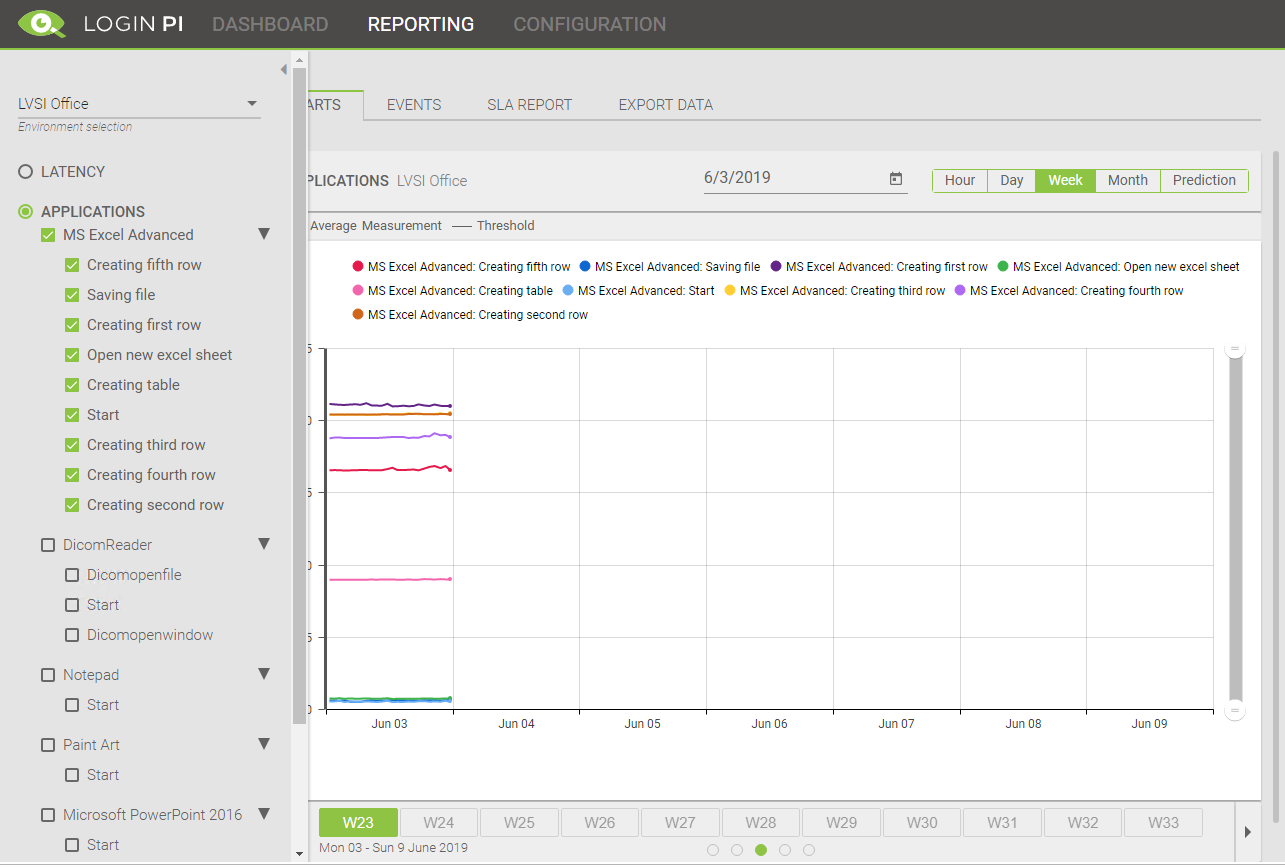Toggle legend dot for Creating first row
The height and width of the screenshot is (867, 1285).
point(776,267)
